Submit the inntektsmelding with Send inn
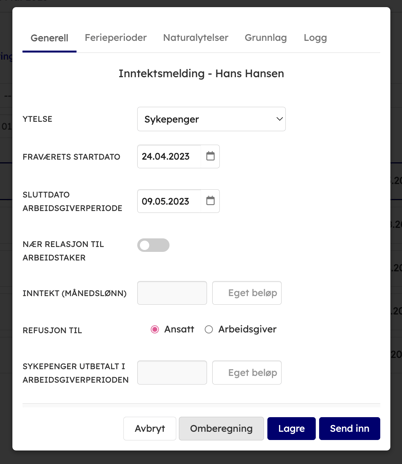This screenshot has height=464, width=402. pos(349,429)
